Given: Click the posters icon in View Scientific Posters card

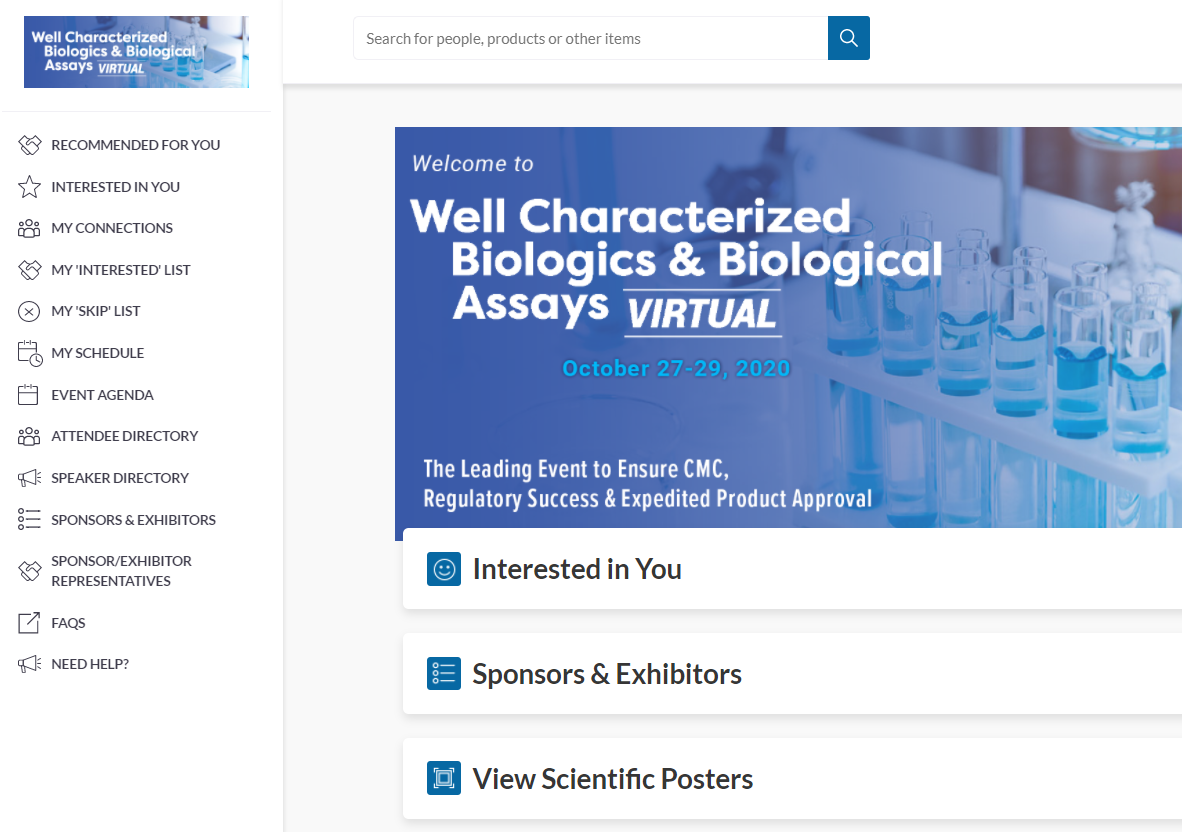Looking at the screenshot, I should [444, 778].
